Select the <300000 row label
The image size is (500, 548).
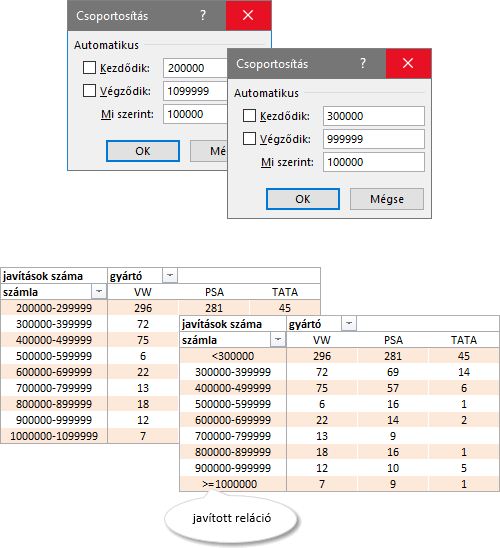[233, 356]
